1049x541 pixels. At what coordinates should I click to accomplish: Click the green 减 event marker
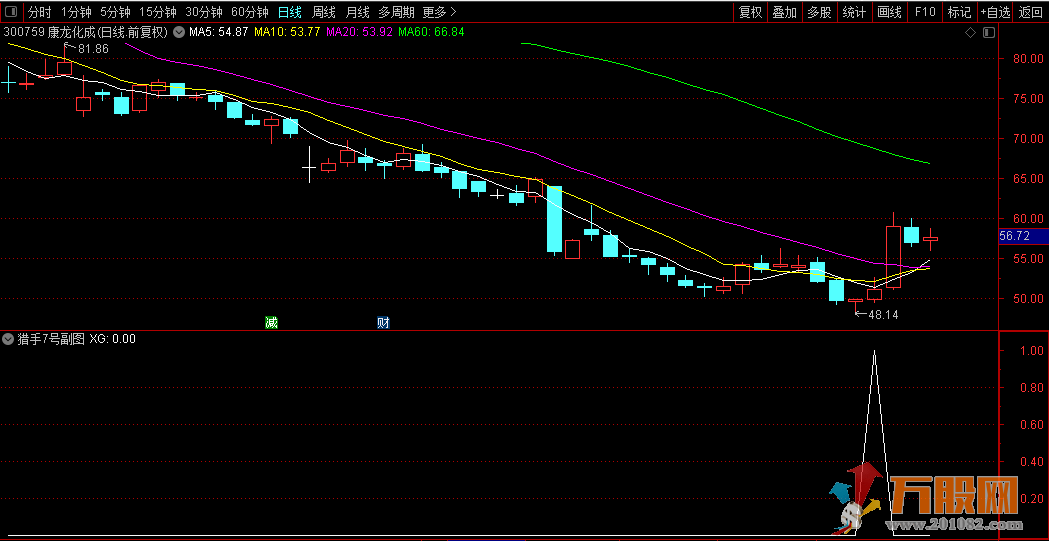tap(271, 323)
